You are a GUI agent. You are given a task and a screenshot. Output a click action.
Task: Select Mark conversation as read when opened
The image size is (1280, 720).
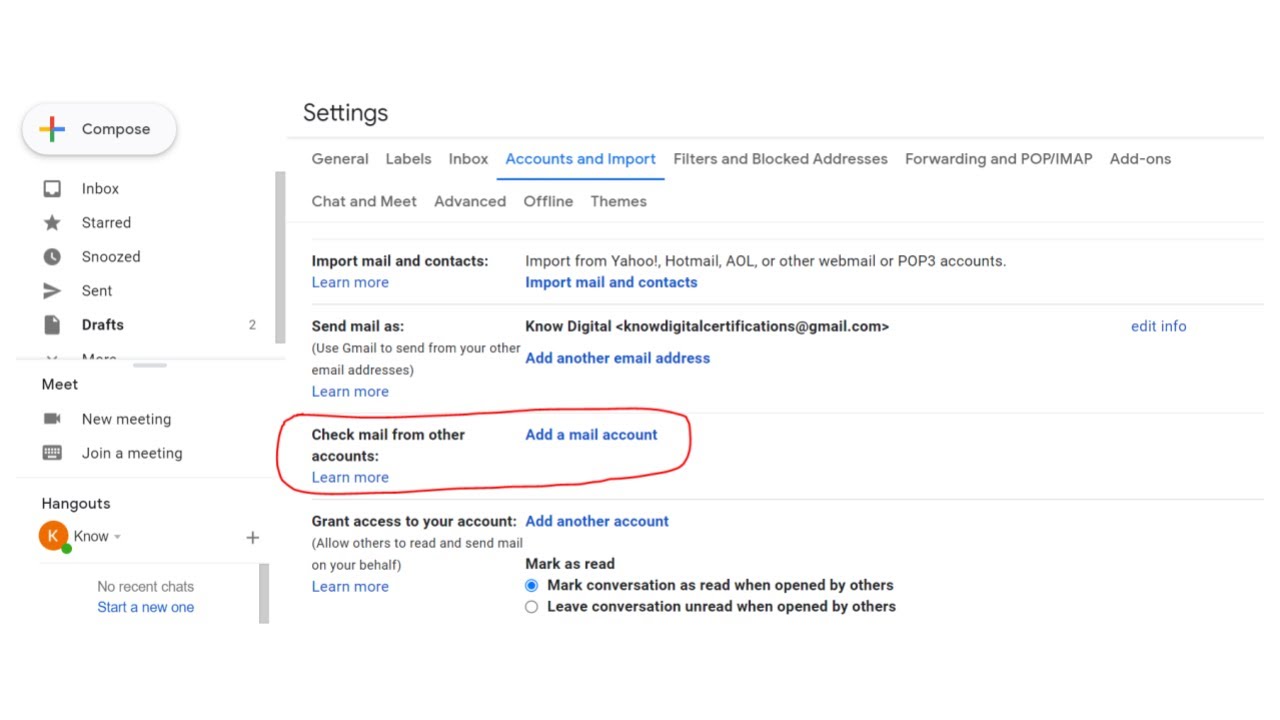531,585
